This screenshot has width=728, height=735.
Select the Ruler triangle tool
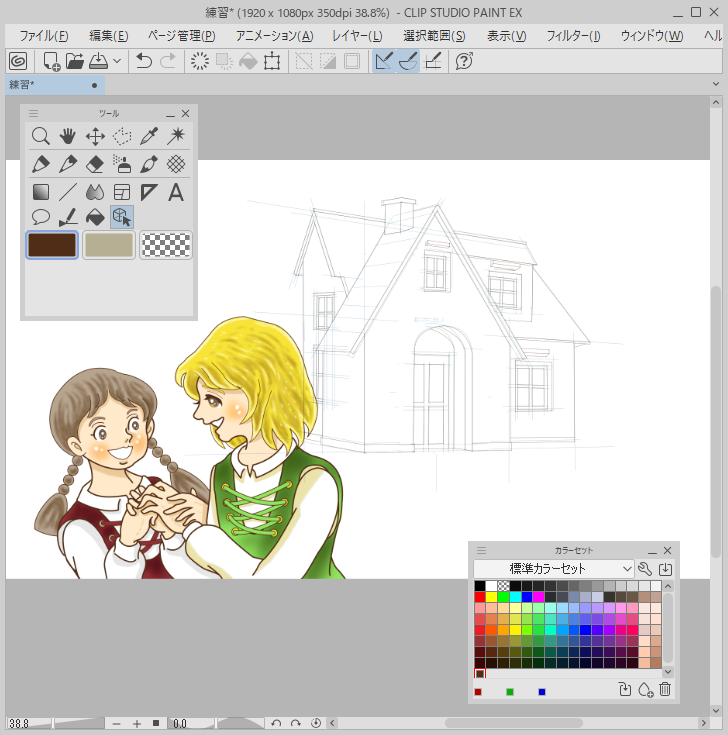149,192
